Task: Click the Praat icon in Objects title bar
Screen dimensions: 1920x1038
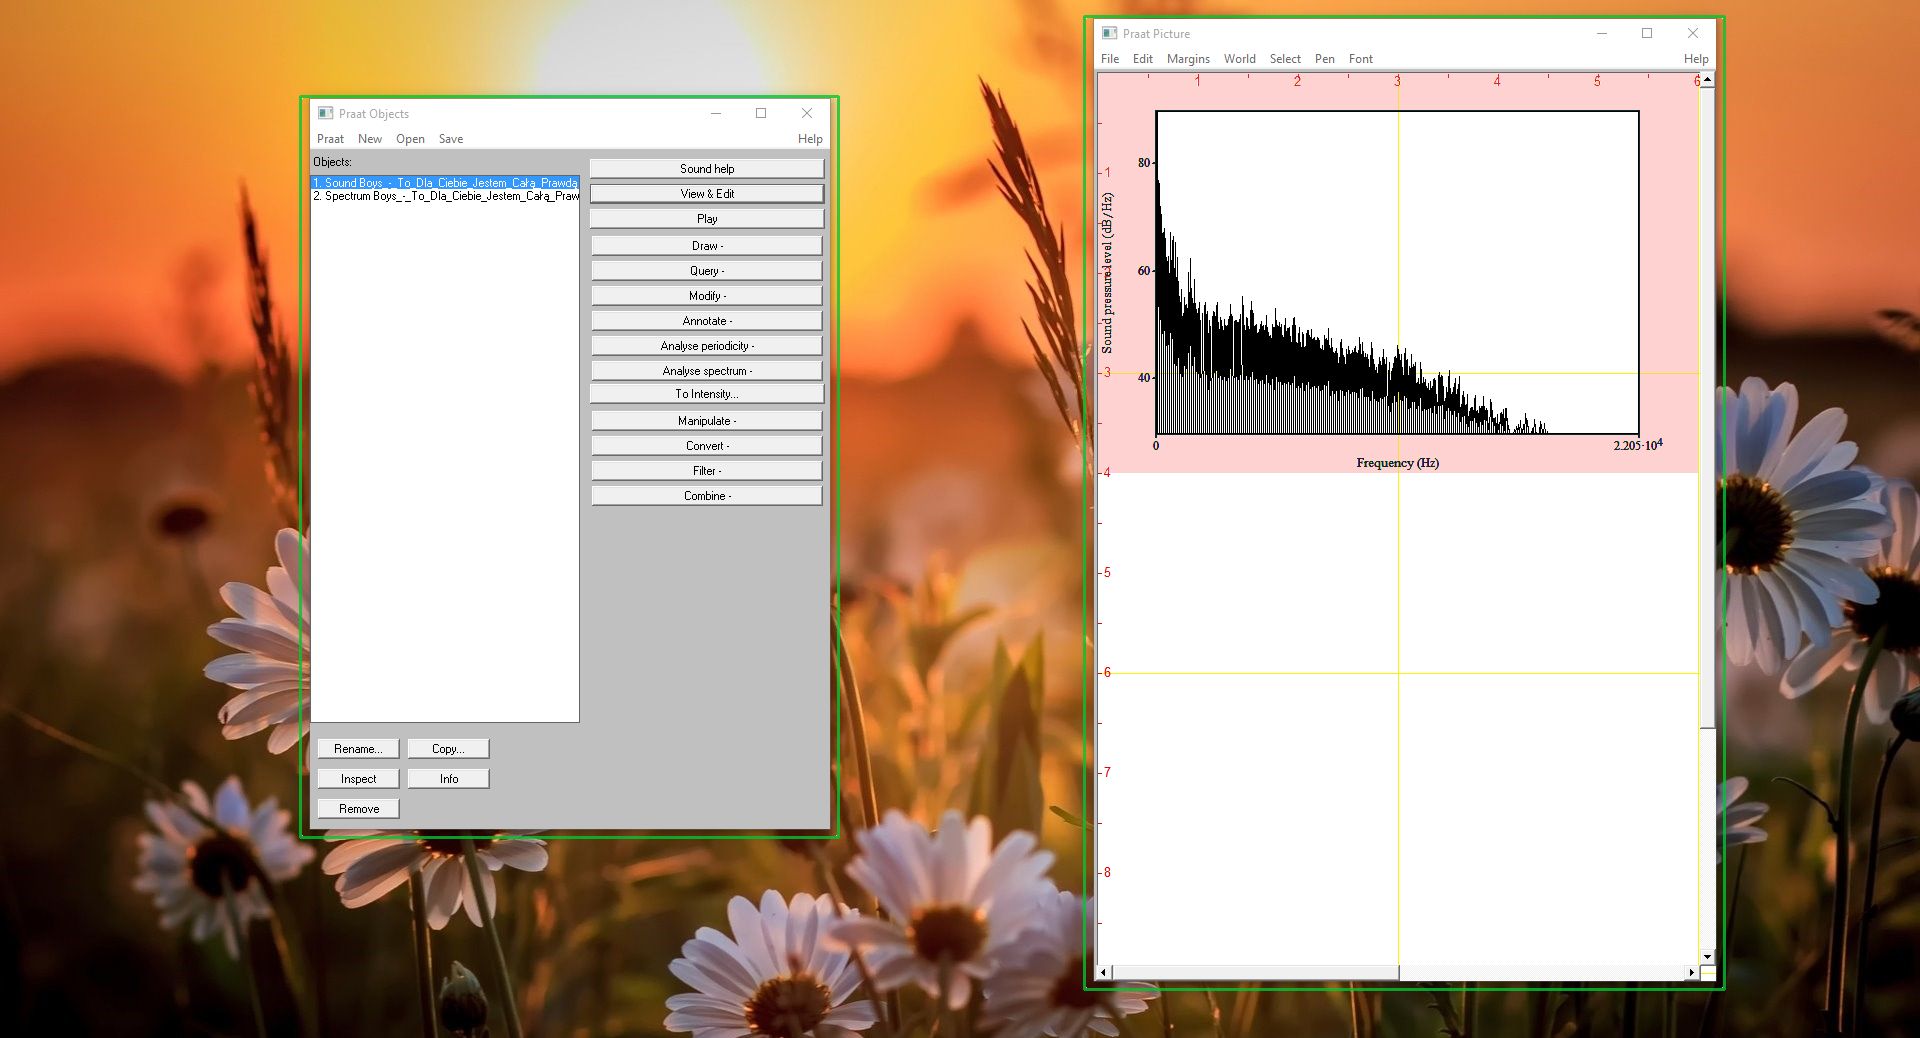Action: point(324,113)
